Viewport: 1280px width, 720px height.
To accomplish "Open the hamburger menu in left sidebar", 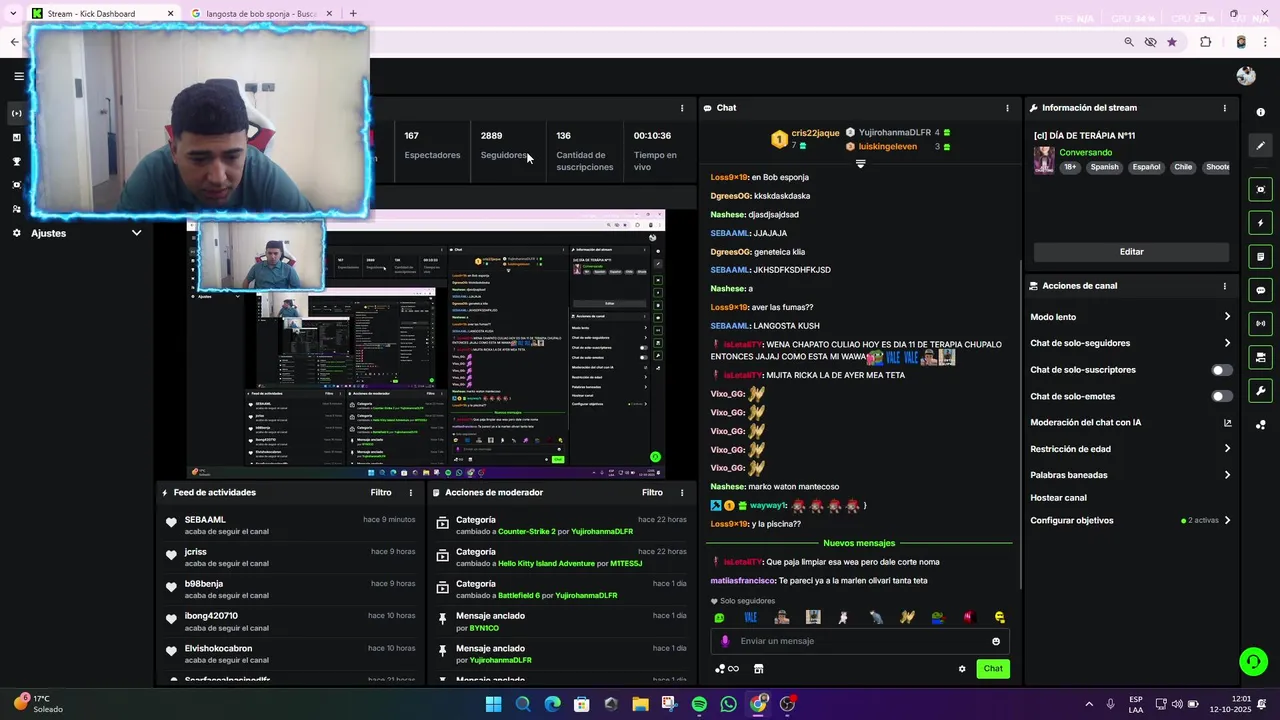I will [18, 76].
